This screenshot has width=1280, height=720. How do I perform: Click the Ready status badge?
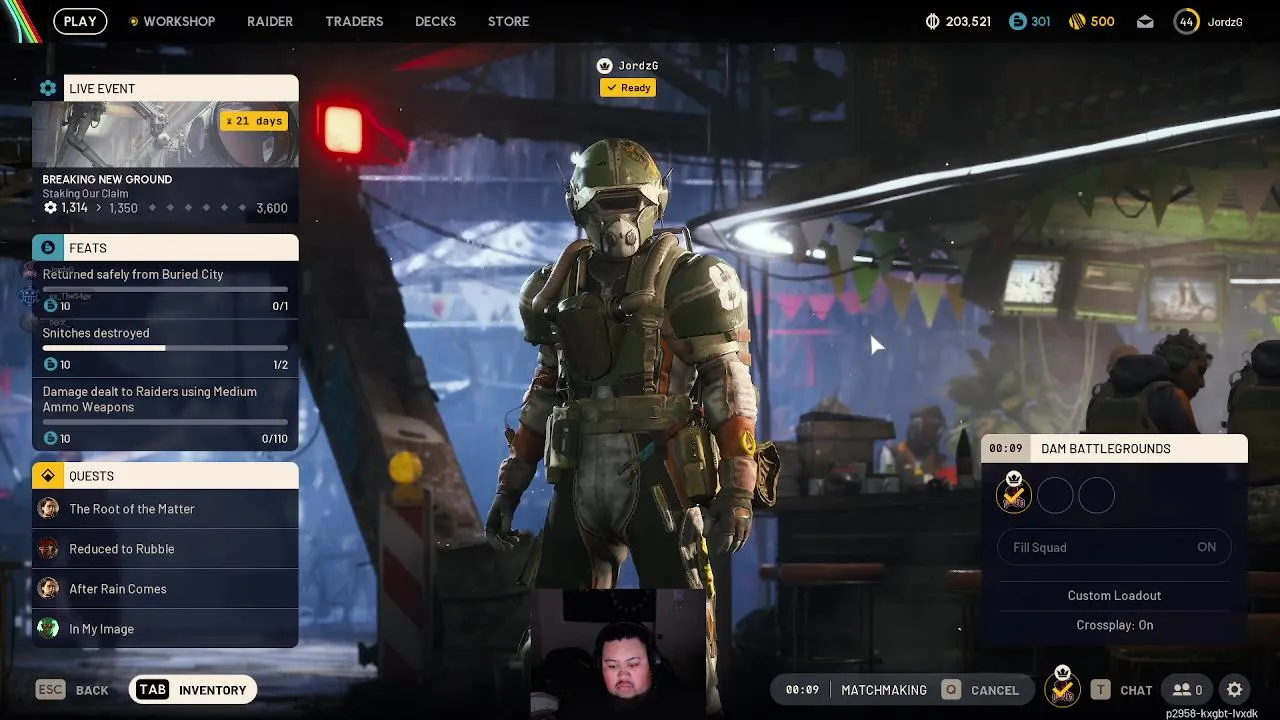628,88
